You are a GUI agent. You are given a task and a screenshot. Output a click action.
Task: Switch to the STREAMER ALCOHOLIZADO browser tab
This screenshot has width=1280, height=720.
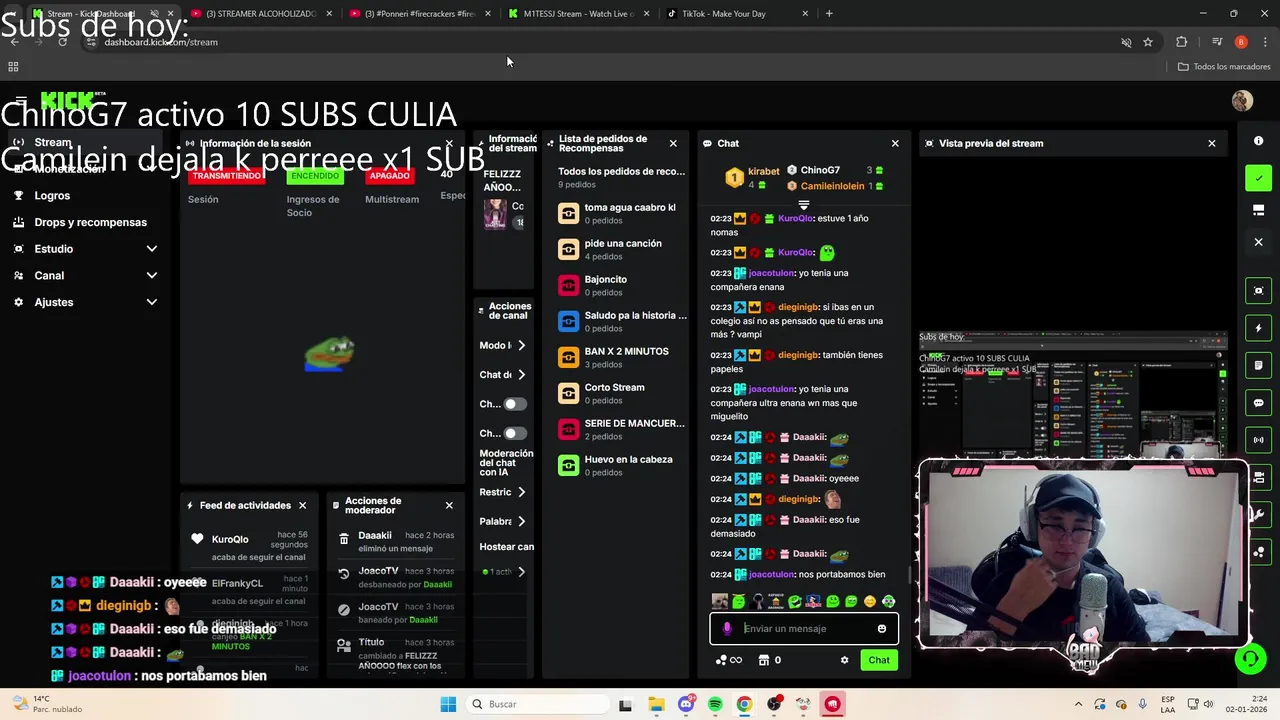click(260, 14)
